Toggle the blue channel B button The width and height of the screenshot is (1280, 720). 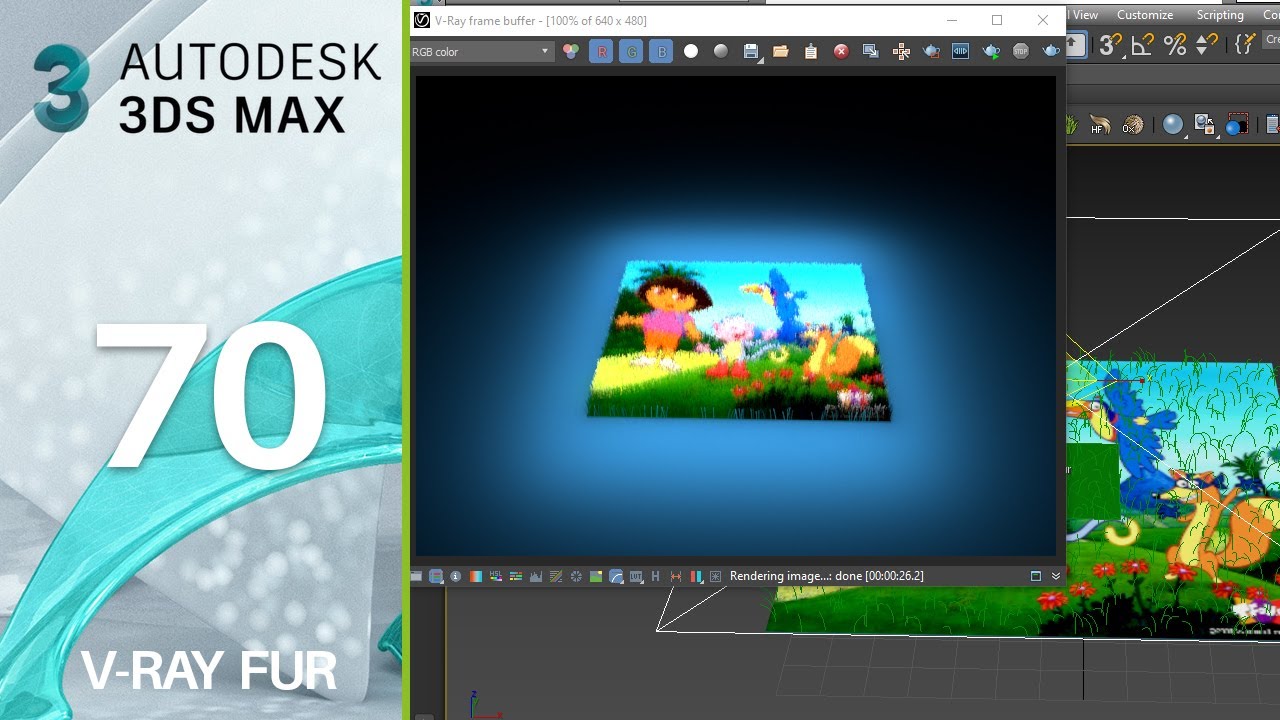(x=661, y=51)
